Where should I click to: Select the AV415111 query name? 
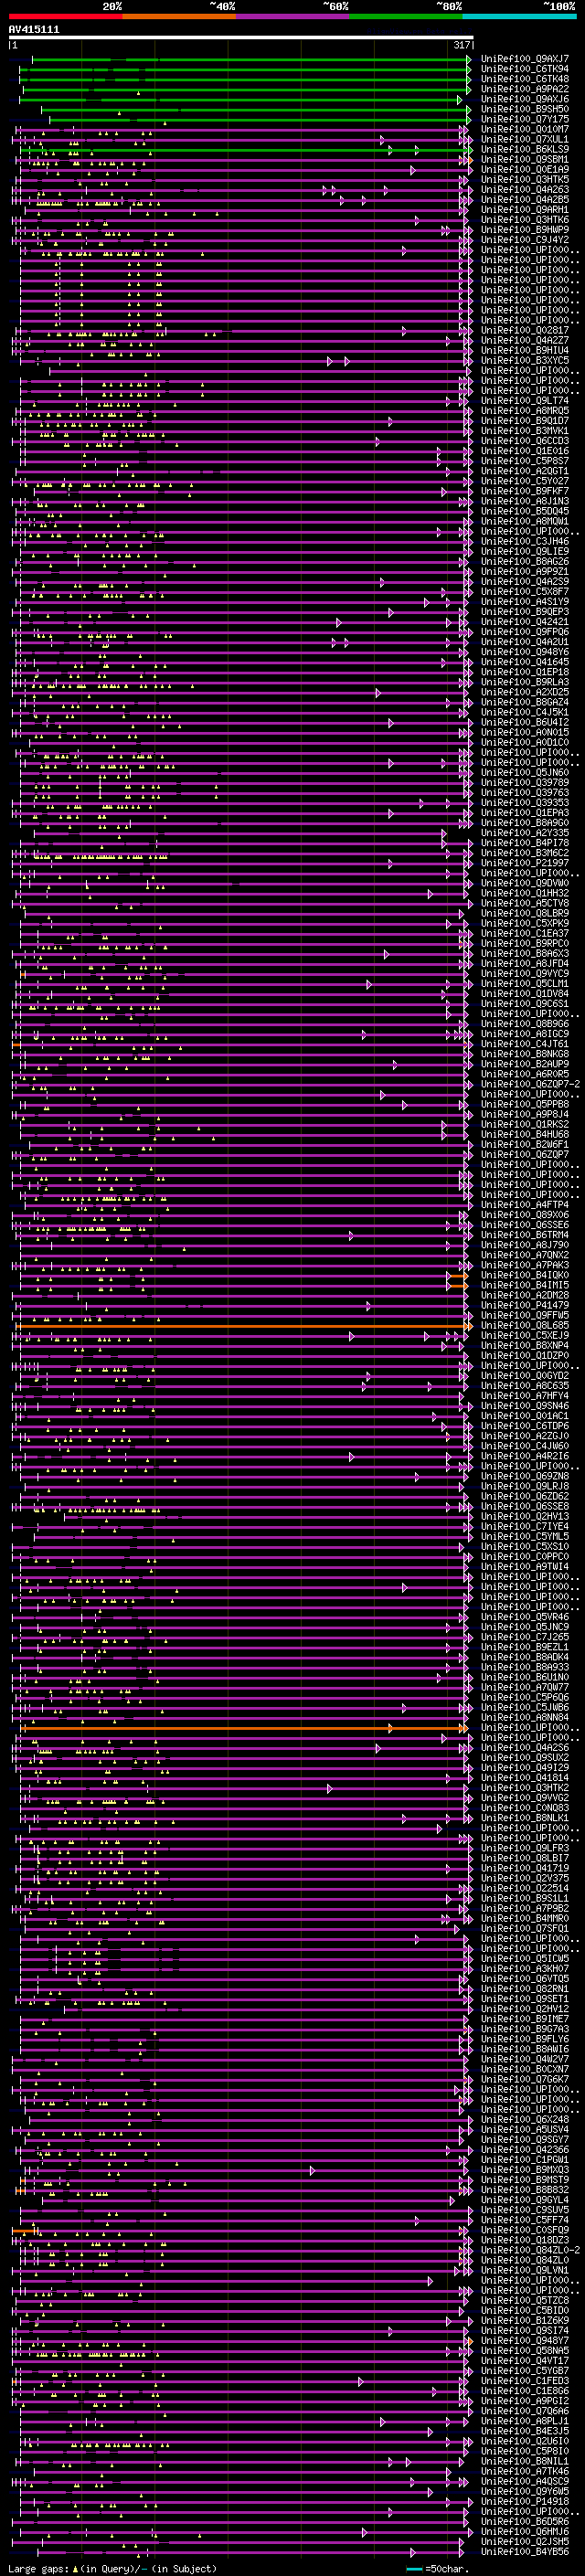[x=34, y=30]
